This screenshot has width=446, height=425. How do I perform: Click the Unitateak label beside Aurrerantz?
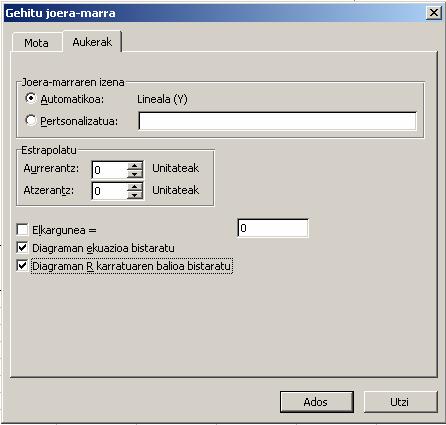tap(176, 168)
